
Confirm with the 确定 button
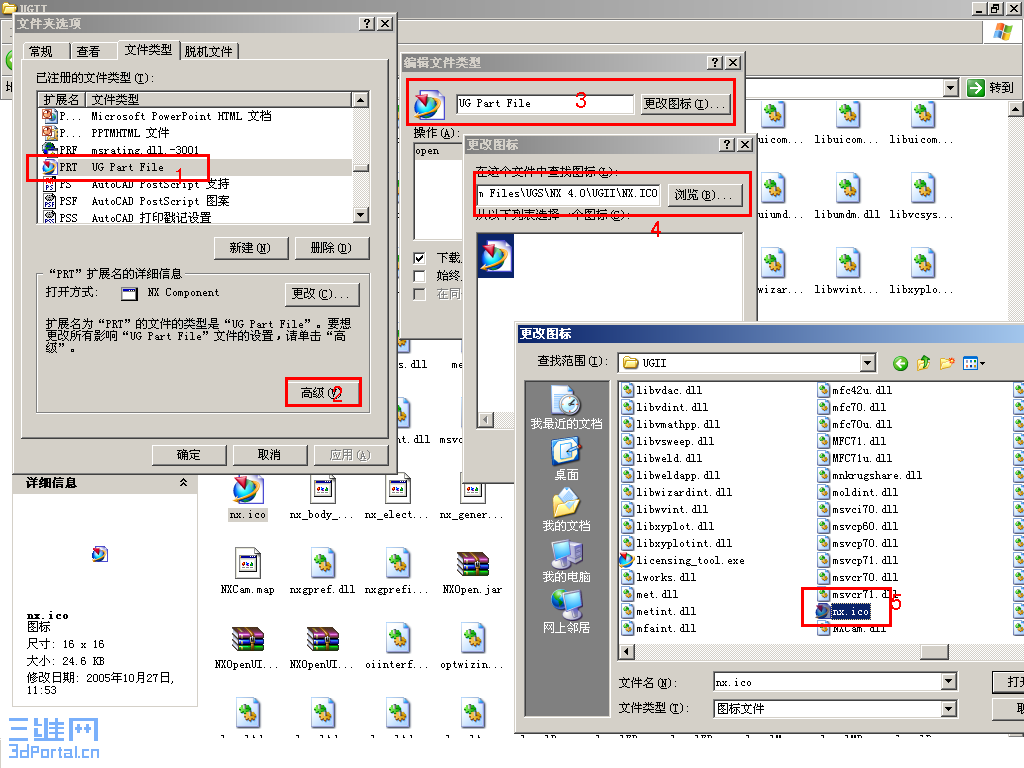pyautogui.click(x=189, y=455)
